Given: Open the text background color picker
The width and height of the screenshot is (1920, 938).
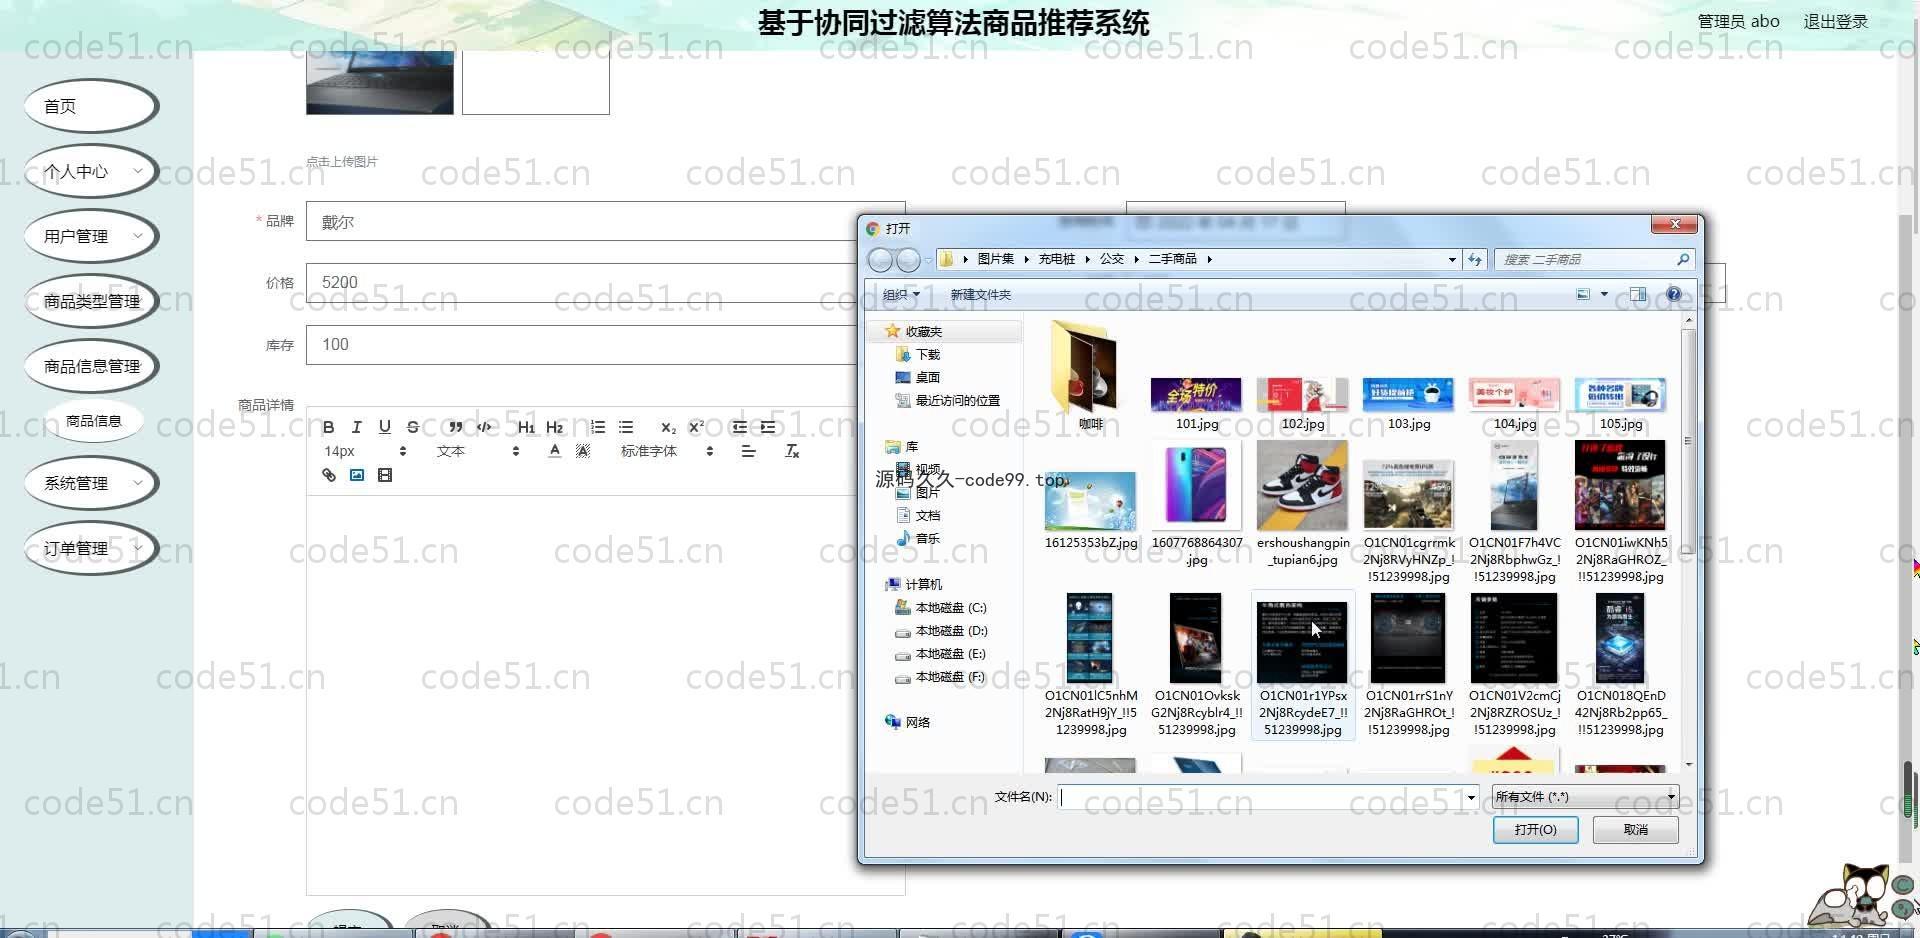Looking at the screenshot, I should pos(583,451).
